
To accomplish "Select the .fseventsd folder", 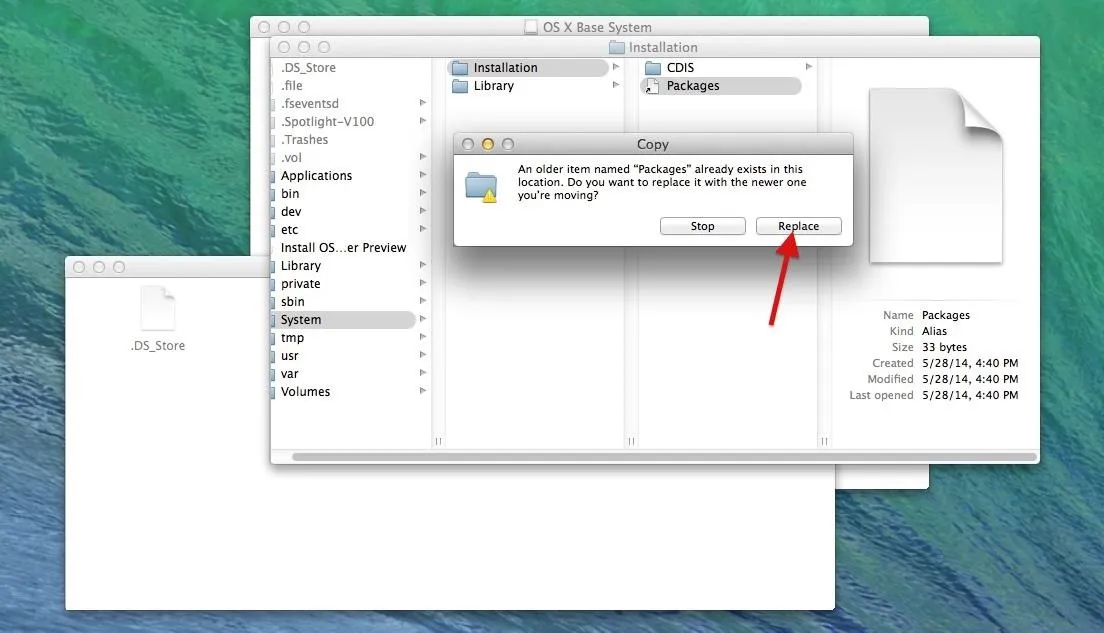I will (x=310, y=104).
